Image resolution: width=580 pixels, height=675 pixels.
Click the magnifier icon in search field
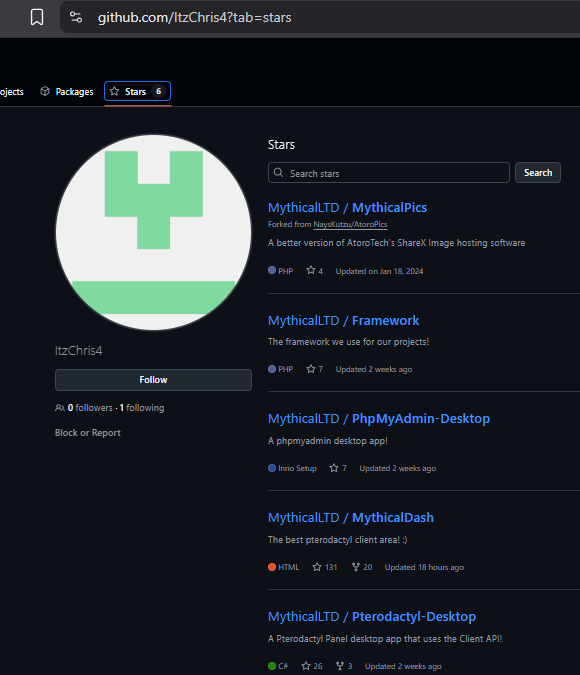point(279,173)
